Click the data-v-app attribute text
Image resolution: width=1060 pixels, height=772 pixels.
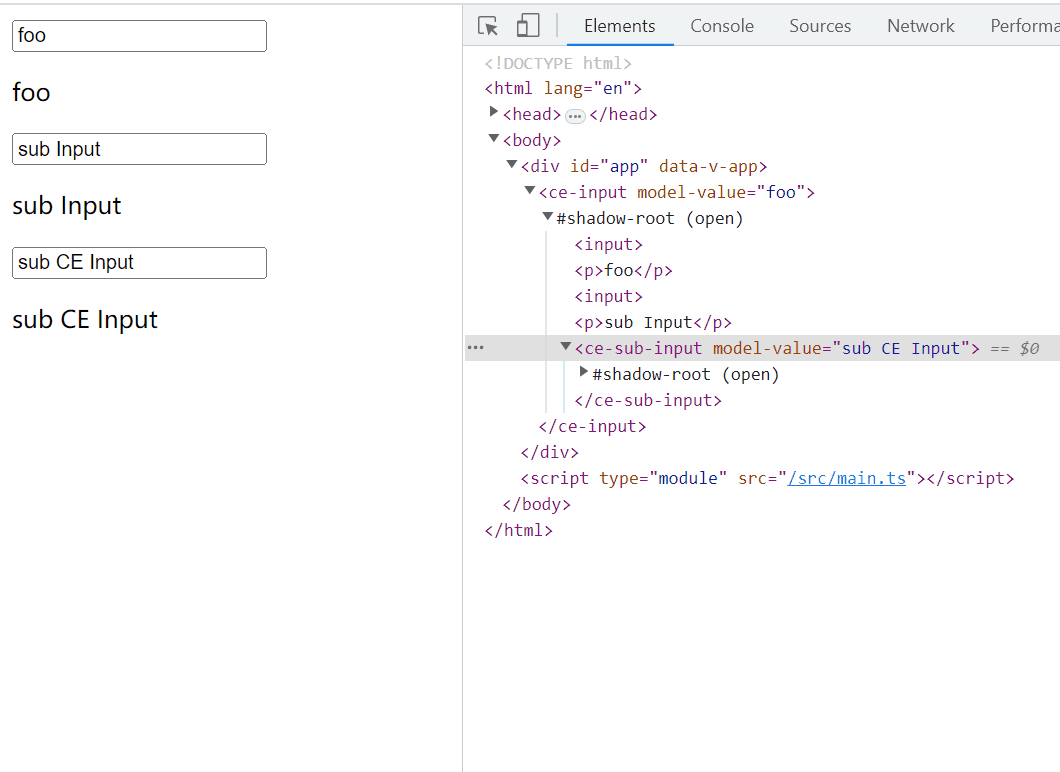pos(708,167)
